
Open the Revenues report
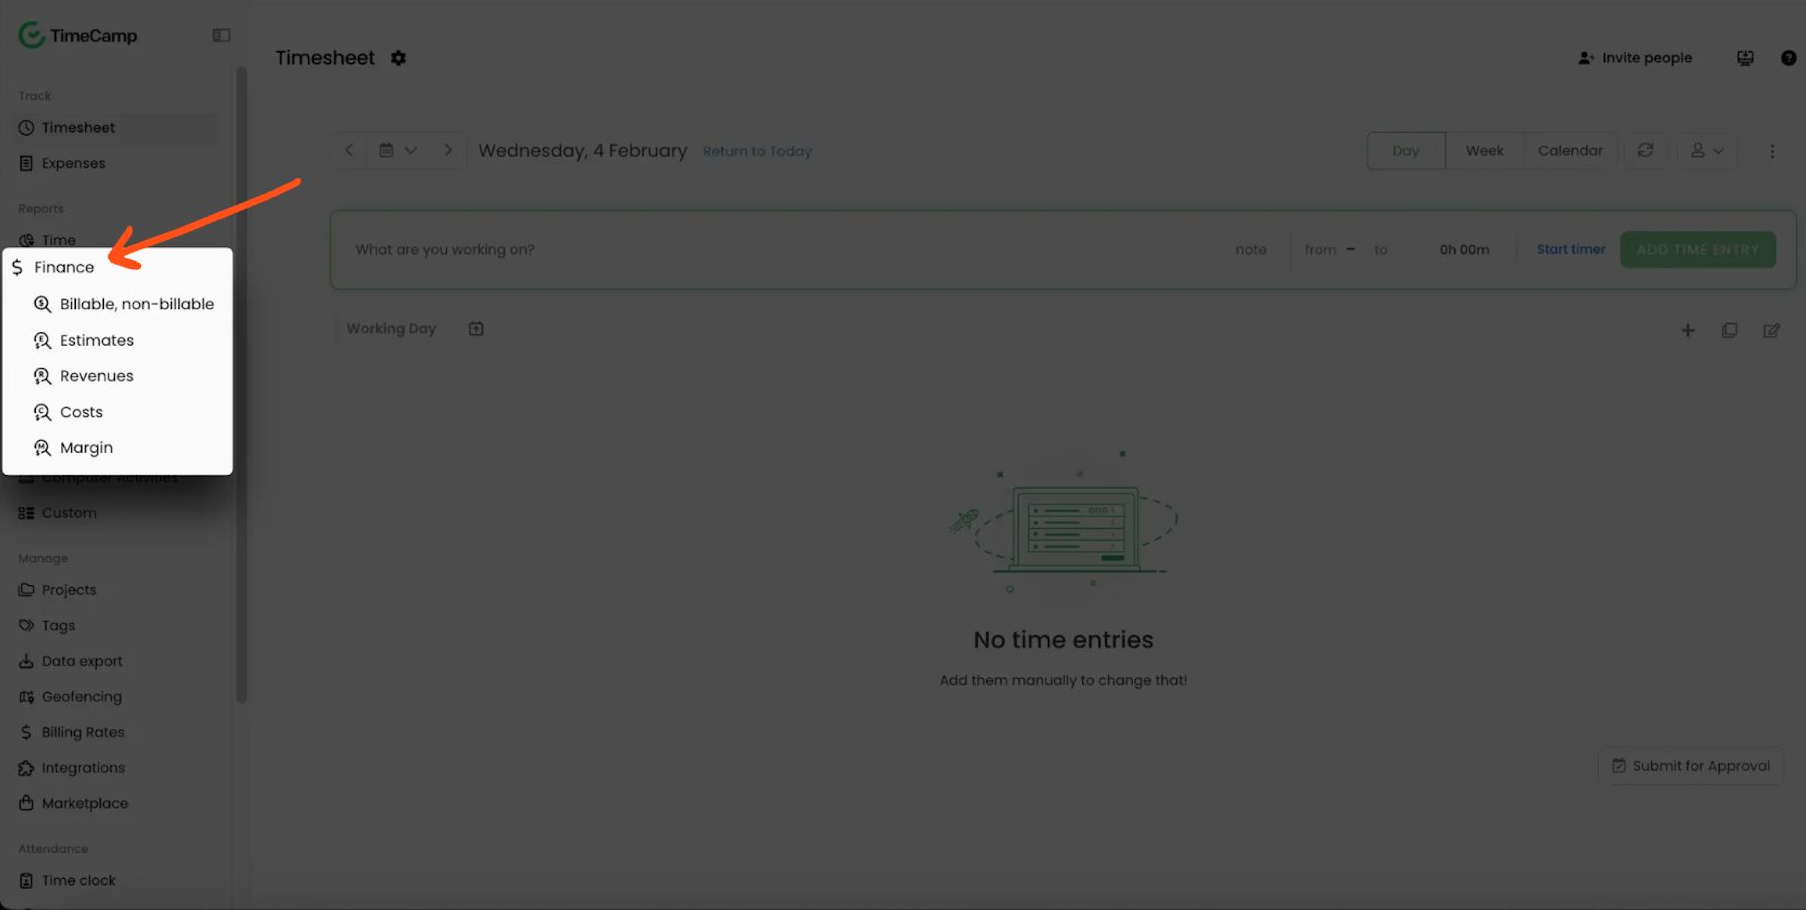[84, 376]
